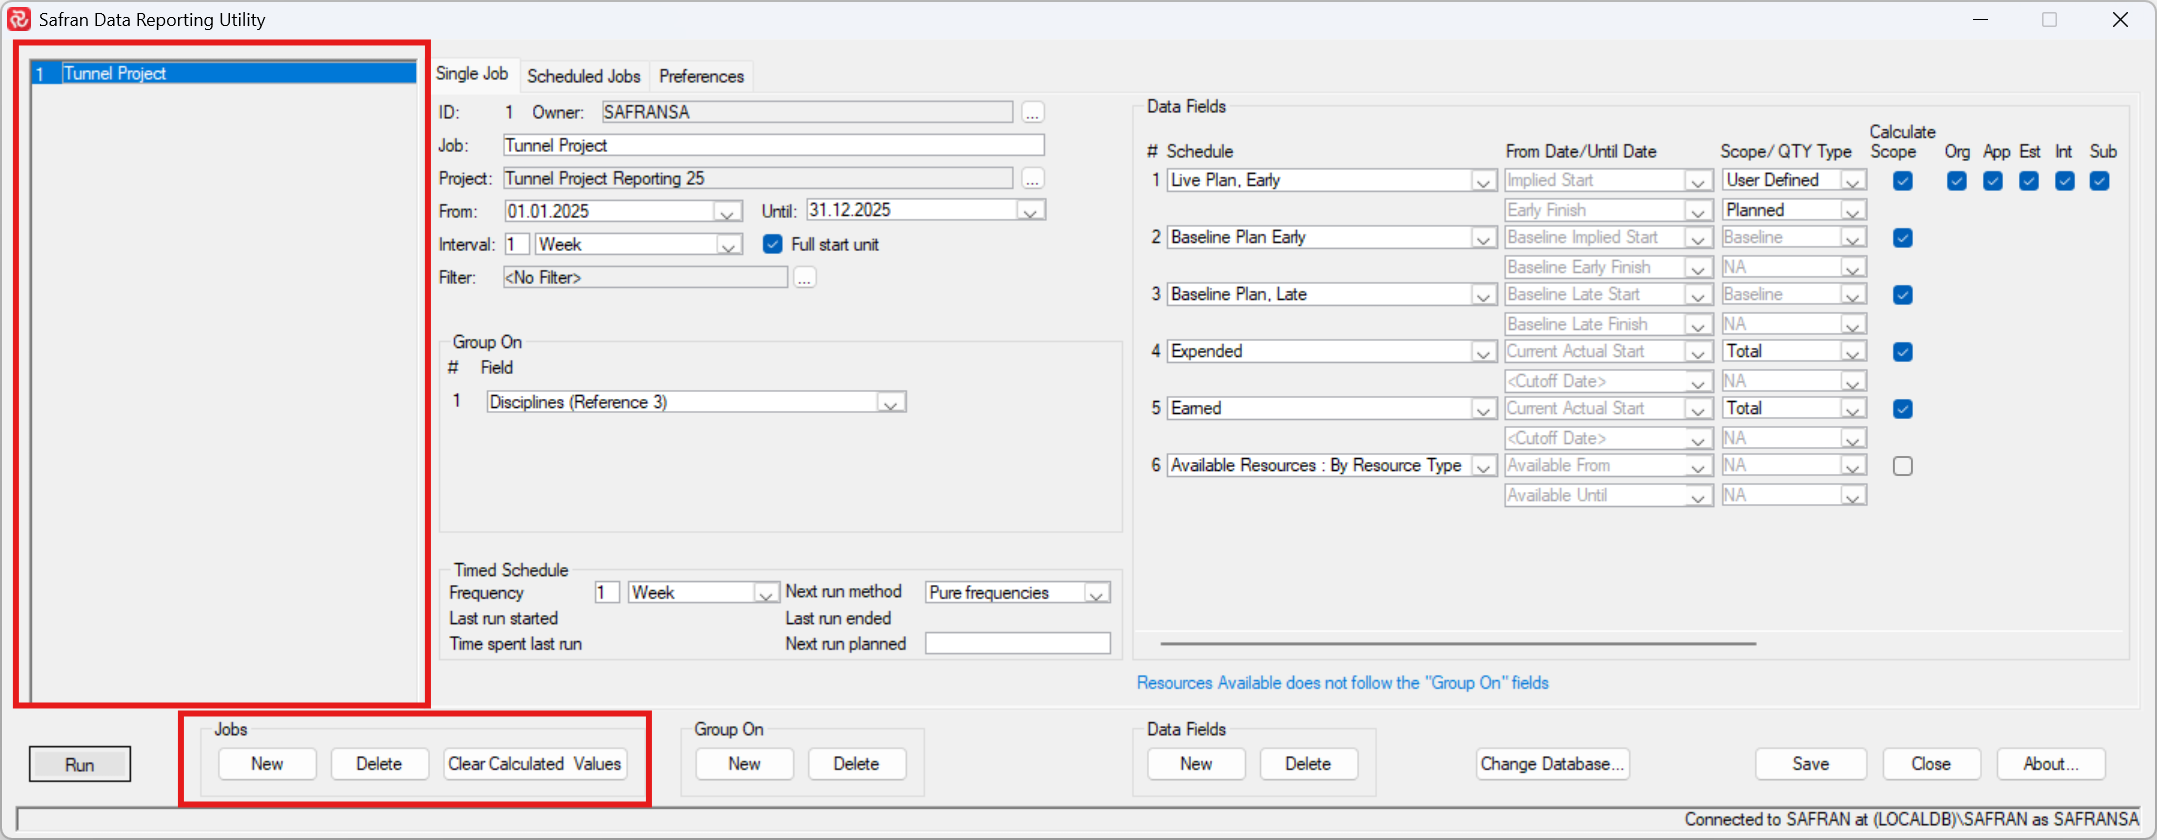Screen dimensions: 2157x840
Task: Open the From date dropdown
Action: tap(728, 211)
